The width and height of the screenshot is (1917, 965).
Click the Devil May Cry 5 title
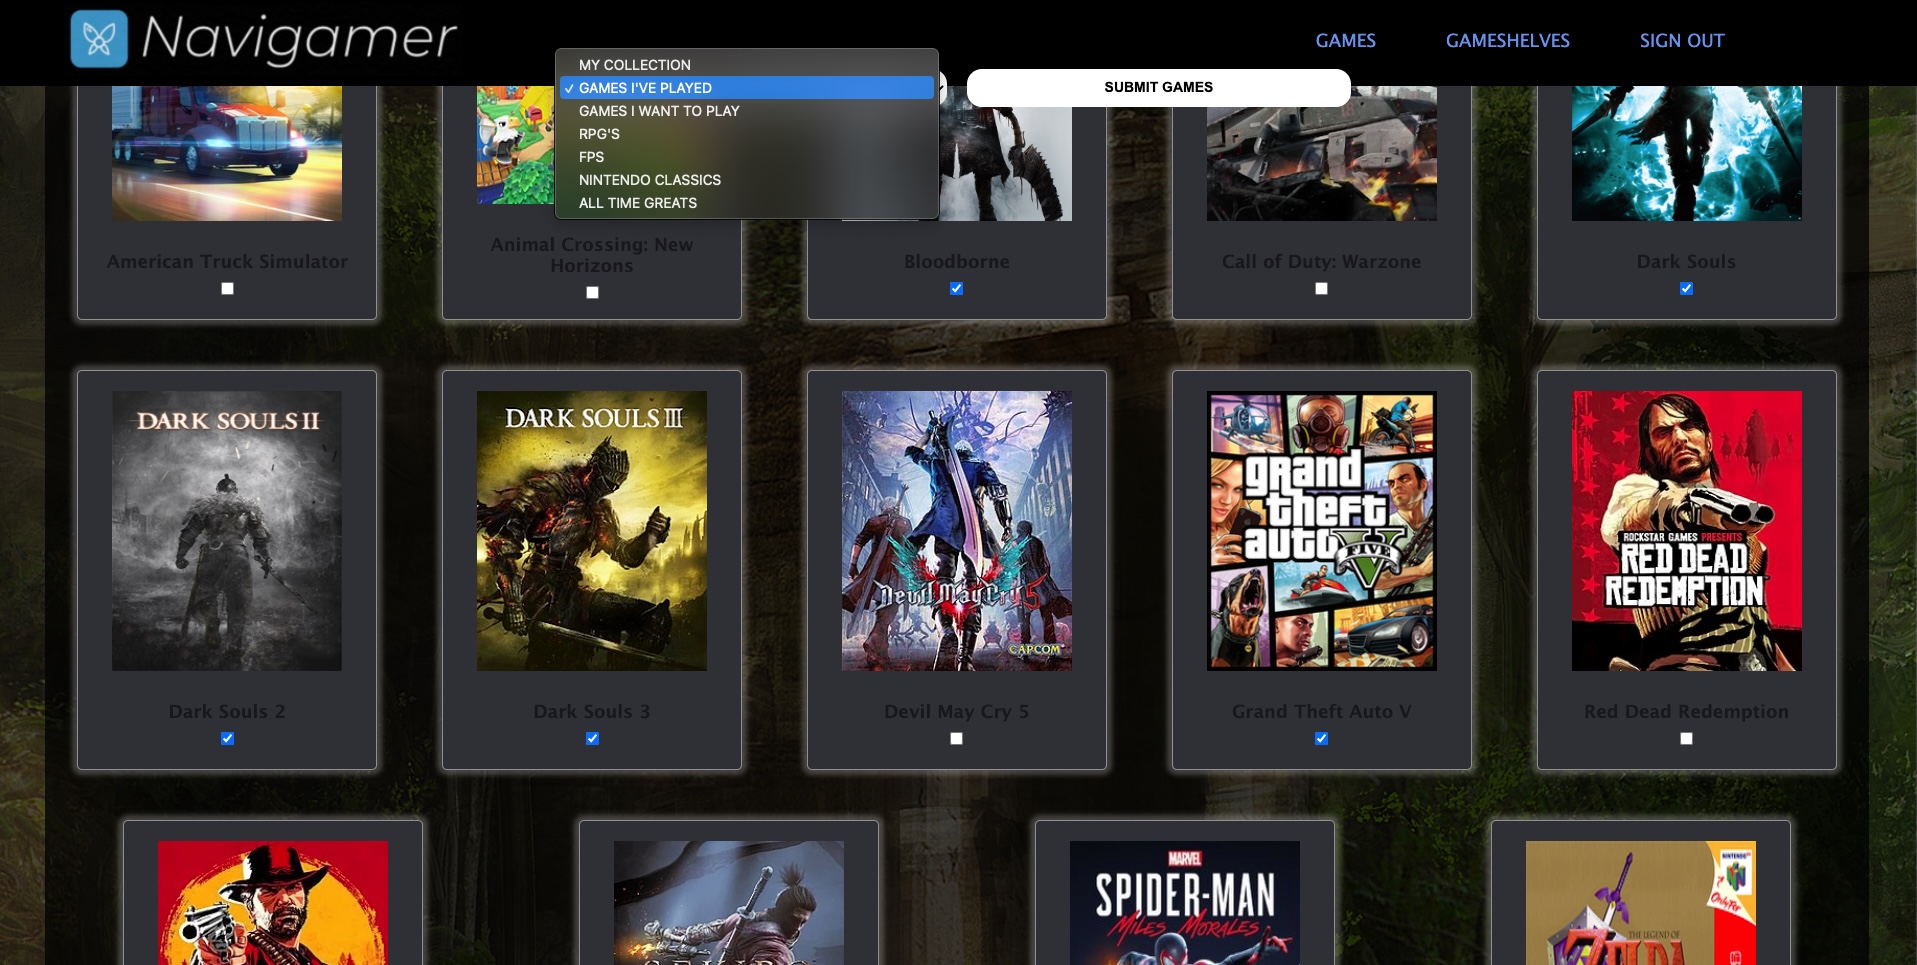pos(956,711)
